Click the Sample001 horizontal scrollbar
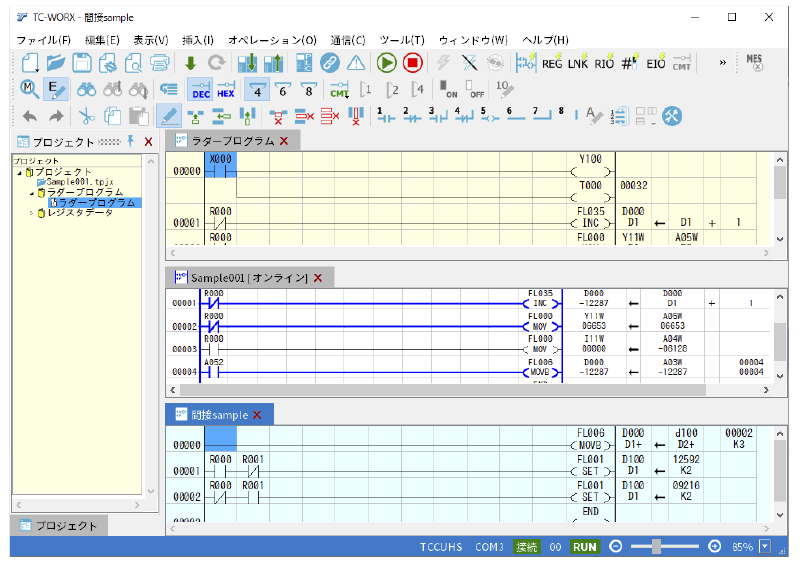The height and width of the screenshot is (562, 800). [443, 390]
